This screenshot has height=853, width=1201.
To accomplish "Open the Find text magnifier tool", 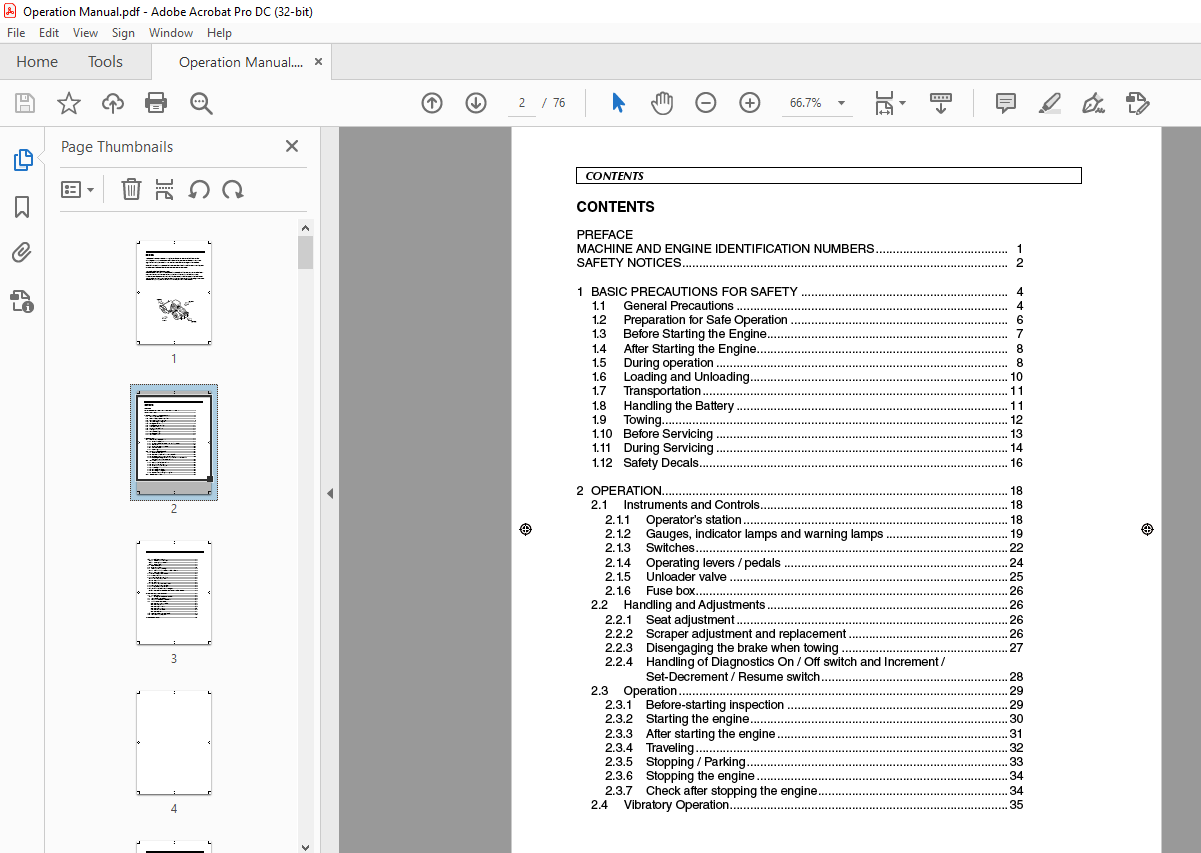I will point(201,103).
